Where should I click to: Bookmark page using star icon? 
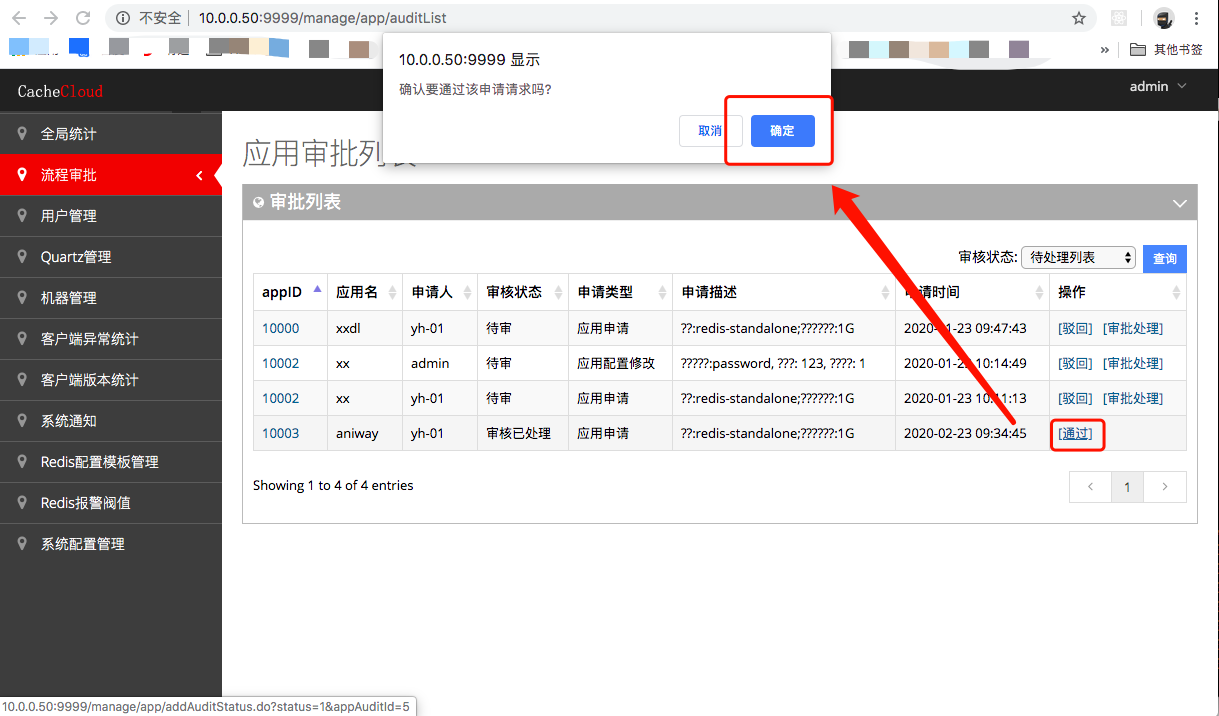pos(1079,18)
